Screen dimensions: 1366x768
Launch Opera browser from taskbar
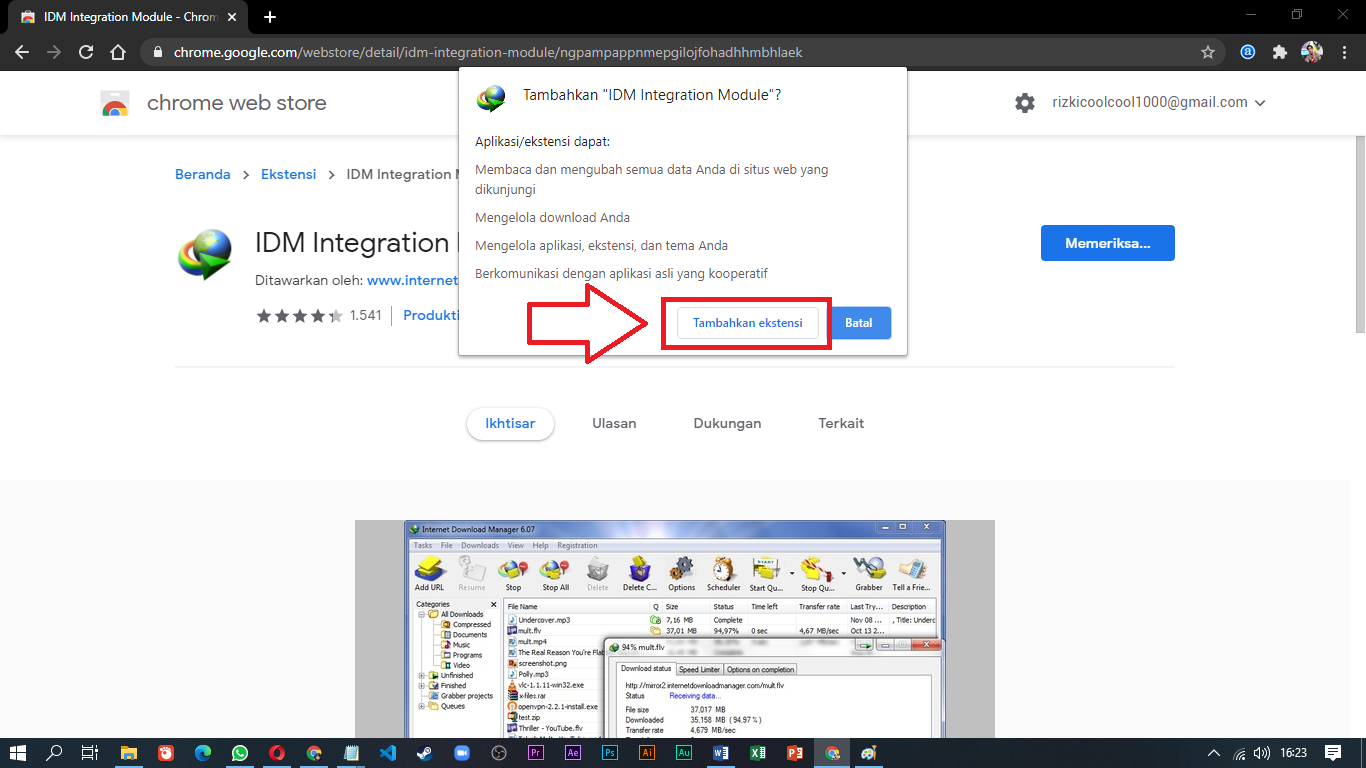click(x=277, y=753)
